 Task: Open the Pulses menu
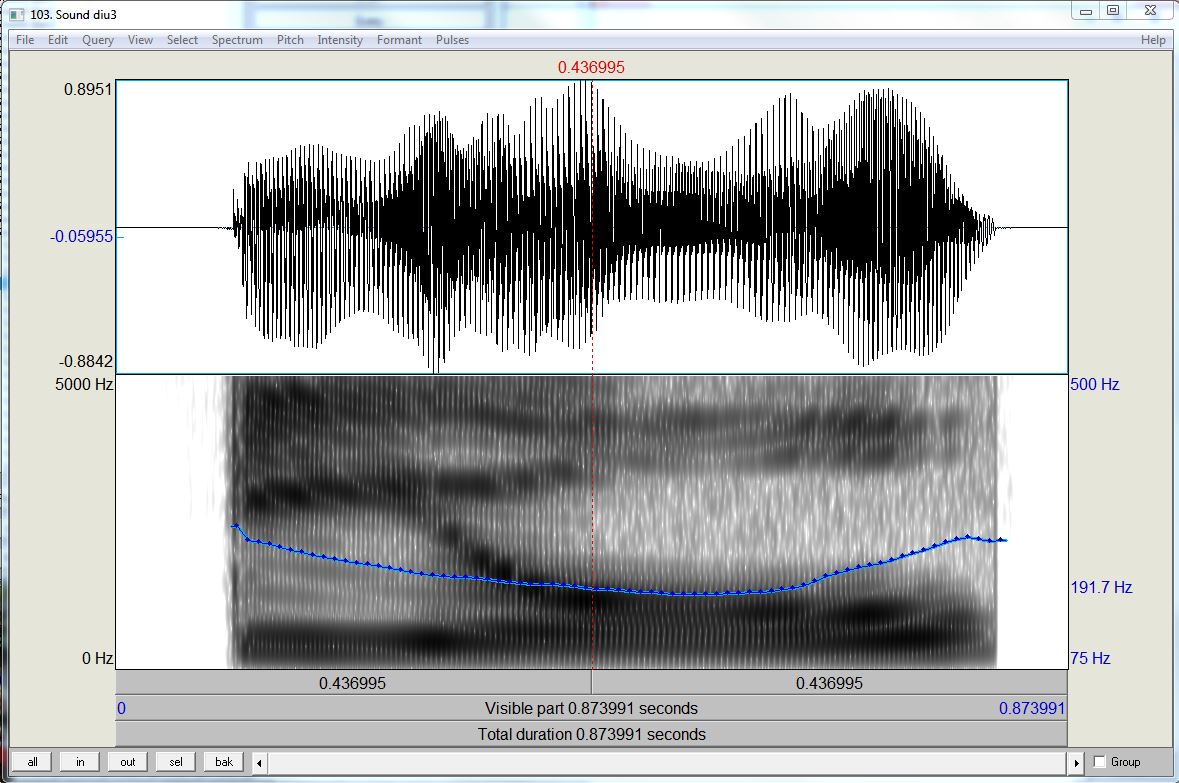point(452,40)
